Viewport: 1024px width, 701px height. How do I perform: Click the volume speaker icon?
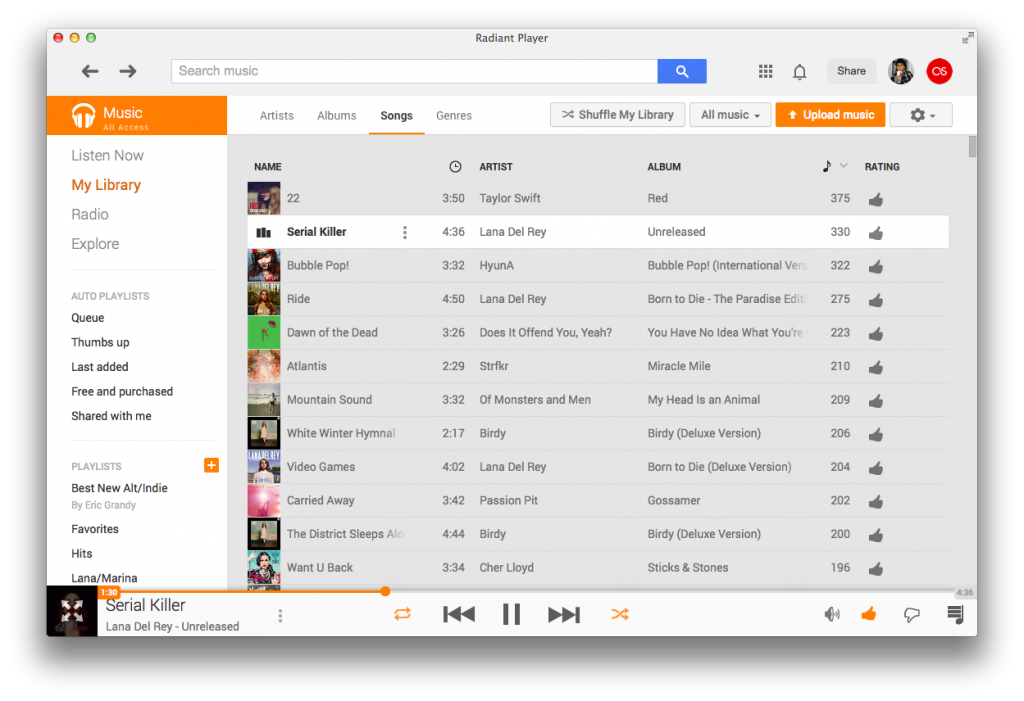point(831,614)
